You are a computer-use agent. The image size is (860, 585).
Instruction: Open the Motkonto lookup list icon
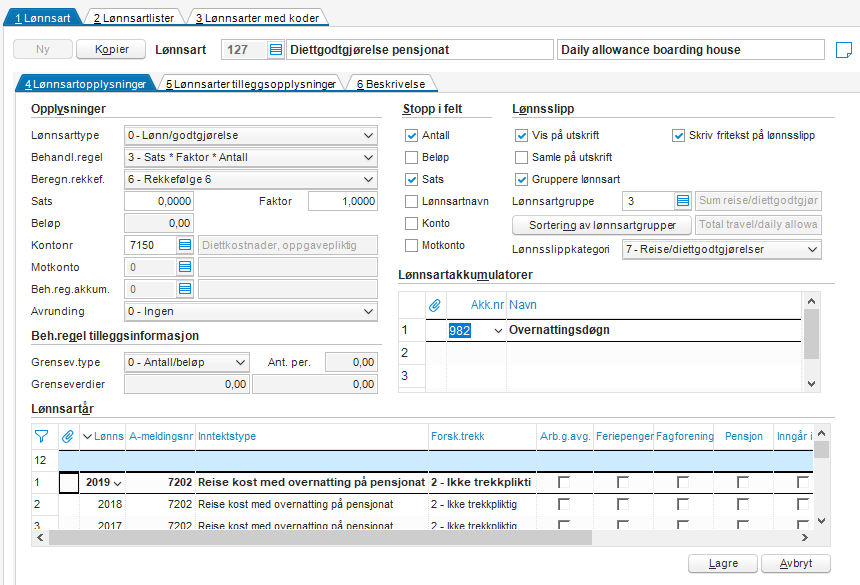[x=185, y=267]
